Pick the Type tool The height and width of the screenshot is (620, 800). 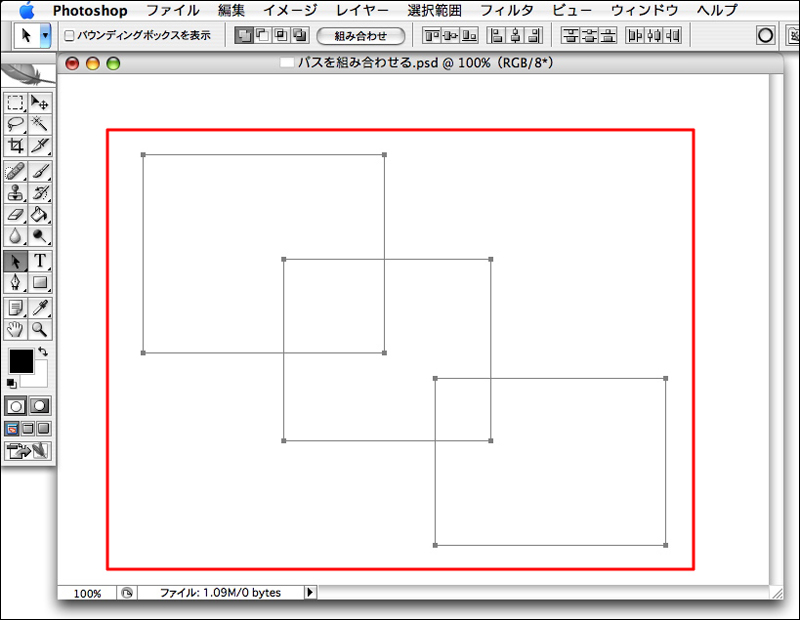point(40,261)
